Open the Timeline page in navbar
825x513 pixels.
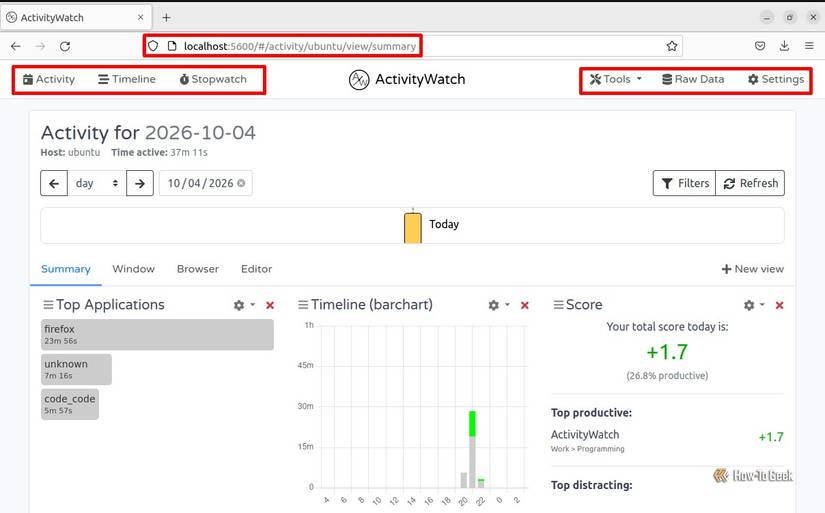(x=127, y=79)
